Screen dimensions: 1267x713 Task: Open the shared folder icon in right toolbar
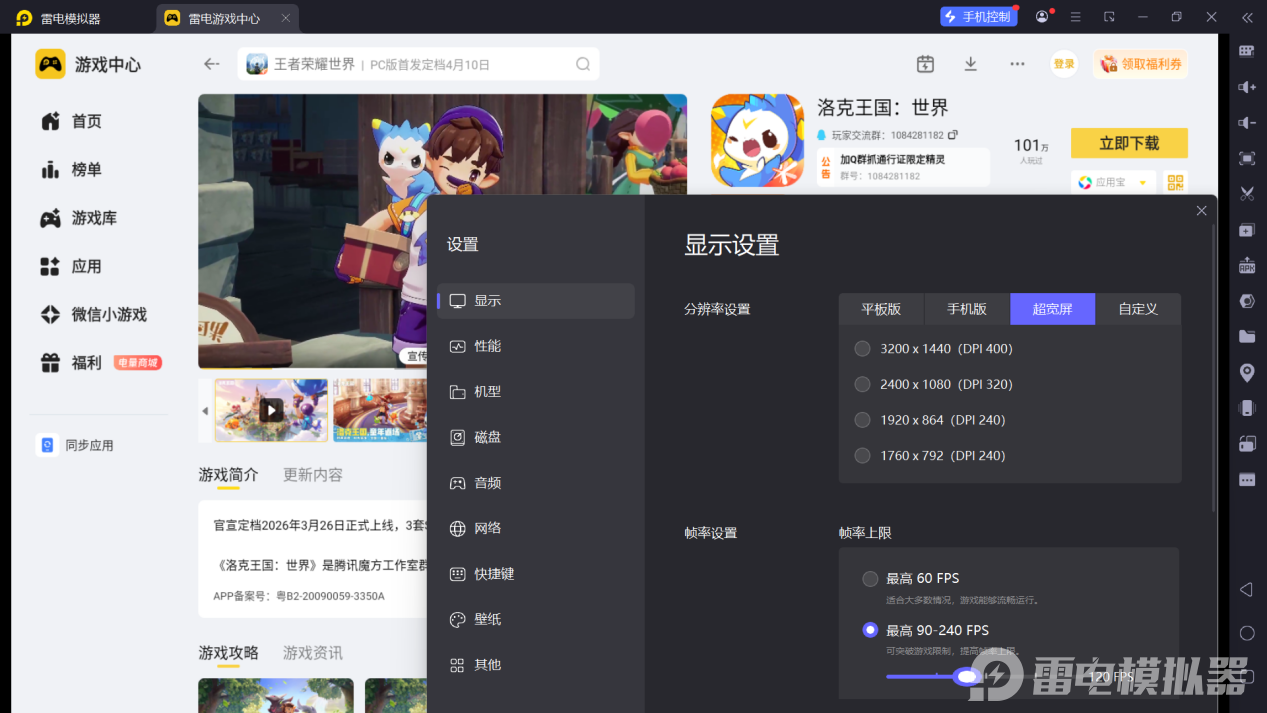point(1247,337)
